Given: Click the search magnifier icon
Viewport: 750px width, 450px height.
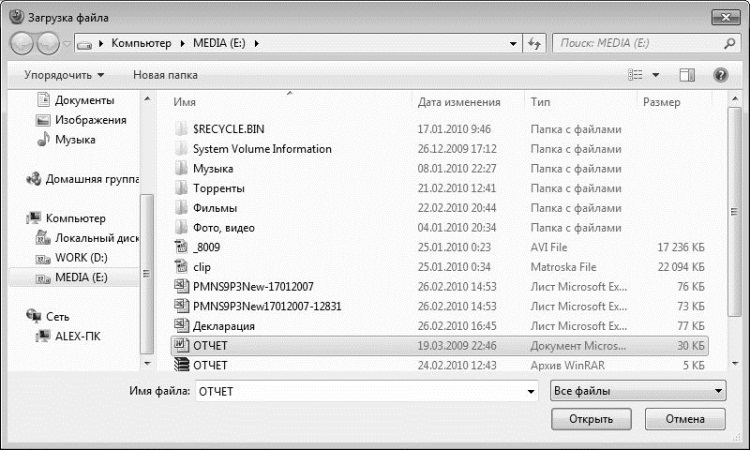Looking at the screenshot, I should [x=729, y=44].
